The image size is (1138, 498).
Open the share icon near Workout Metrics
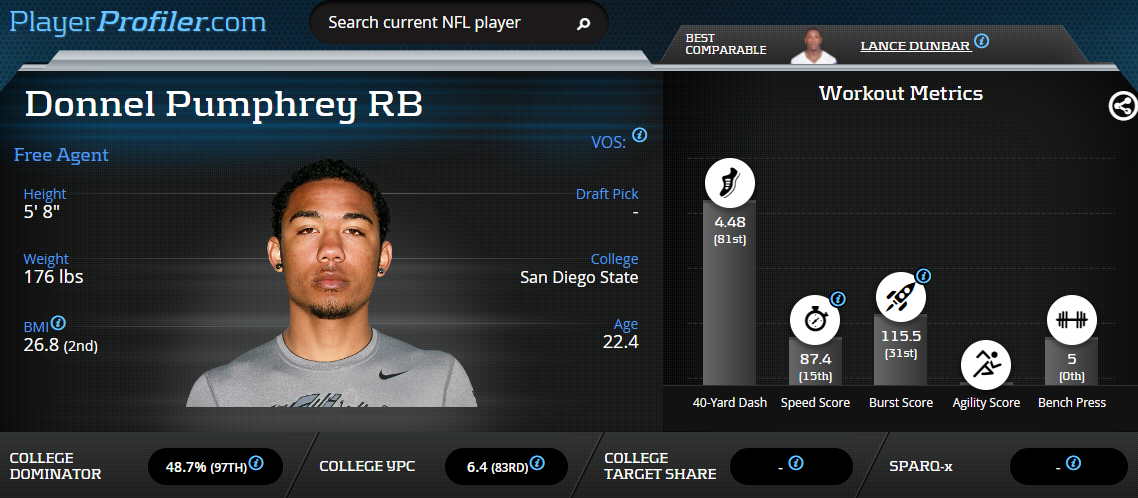pyautogui.click(x=1123, y=106)
